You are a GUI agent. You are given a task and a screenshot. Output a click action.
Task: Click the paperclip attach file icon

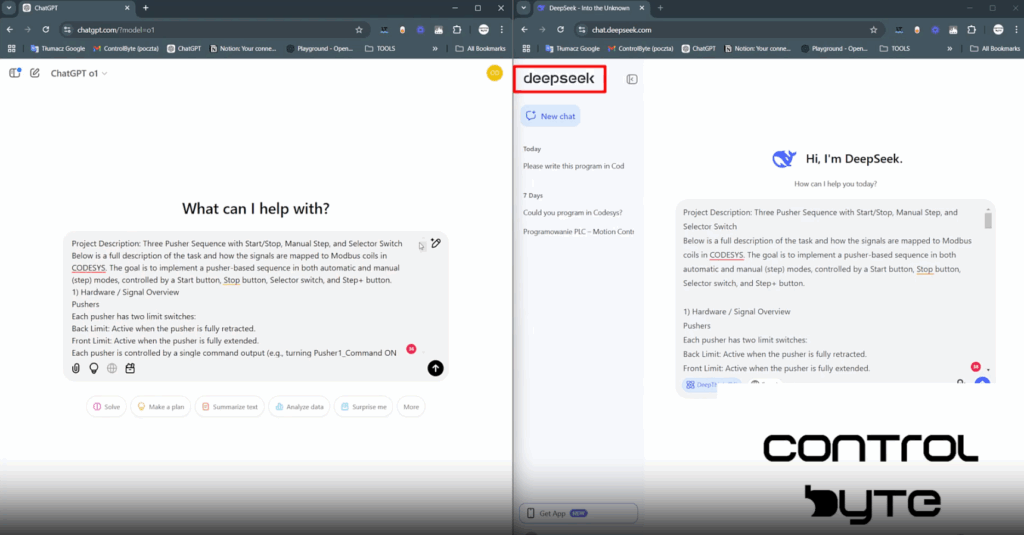[x=75, y=368]
